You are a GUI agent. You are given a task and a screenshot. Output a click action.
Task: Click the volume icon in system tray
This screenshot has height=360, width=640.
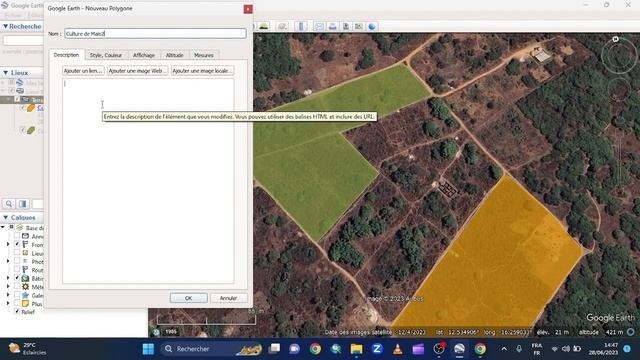[x=566, y=349]
